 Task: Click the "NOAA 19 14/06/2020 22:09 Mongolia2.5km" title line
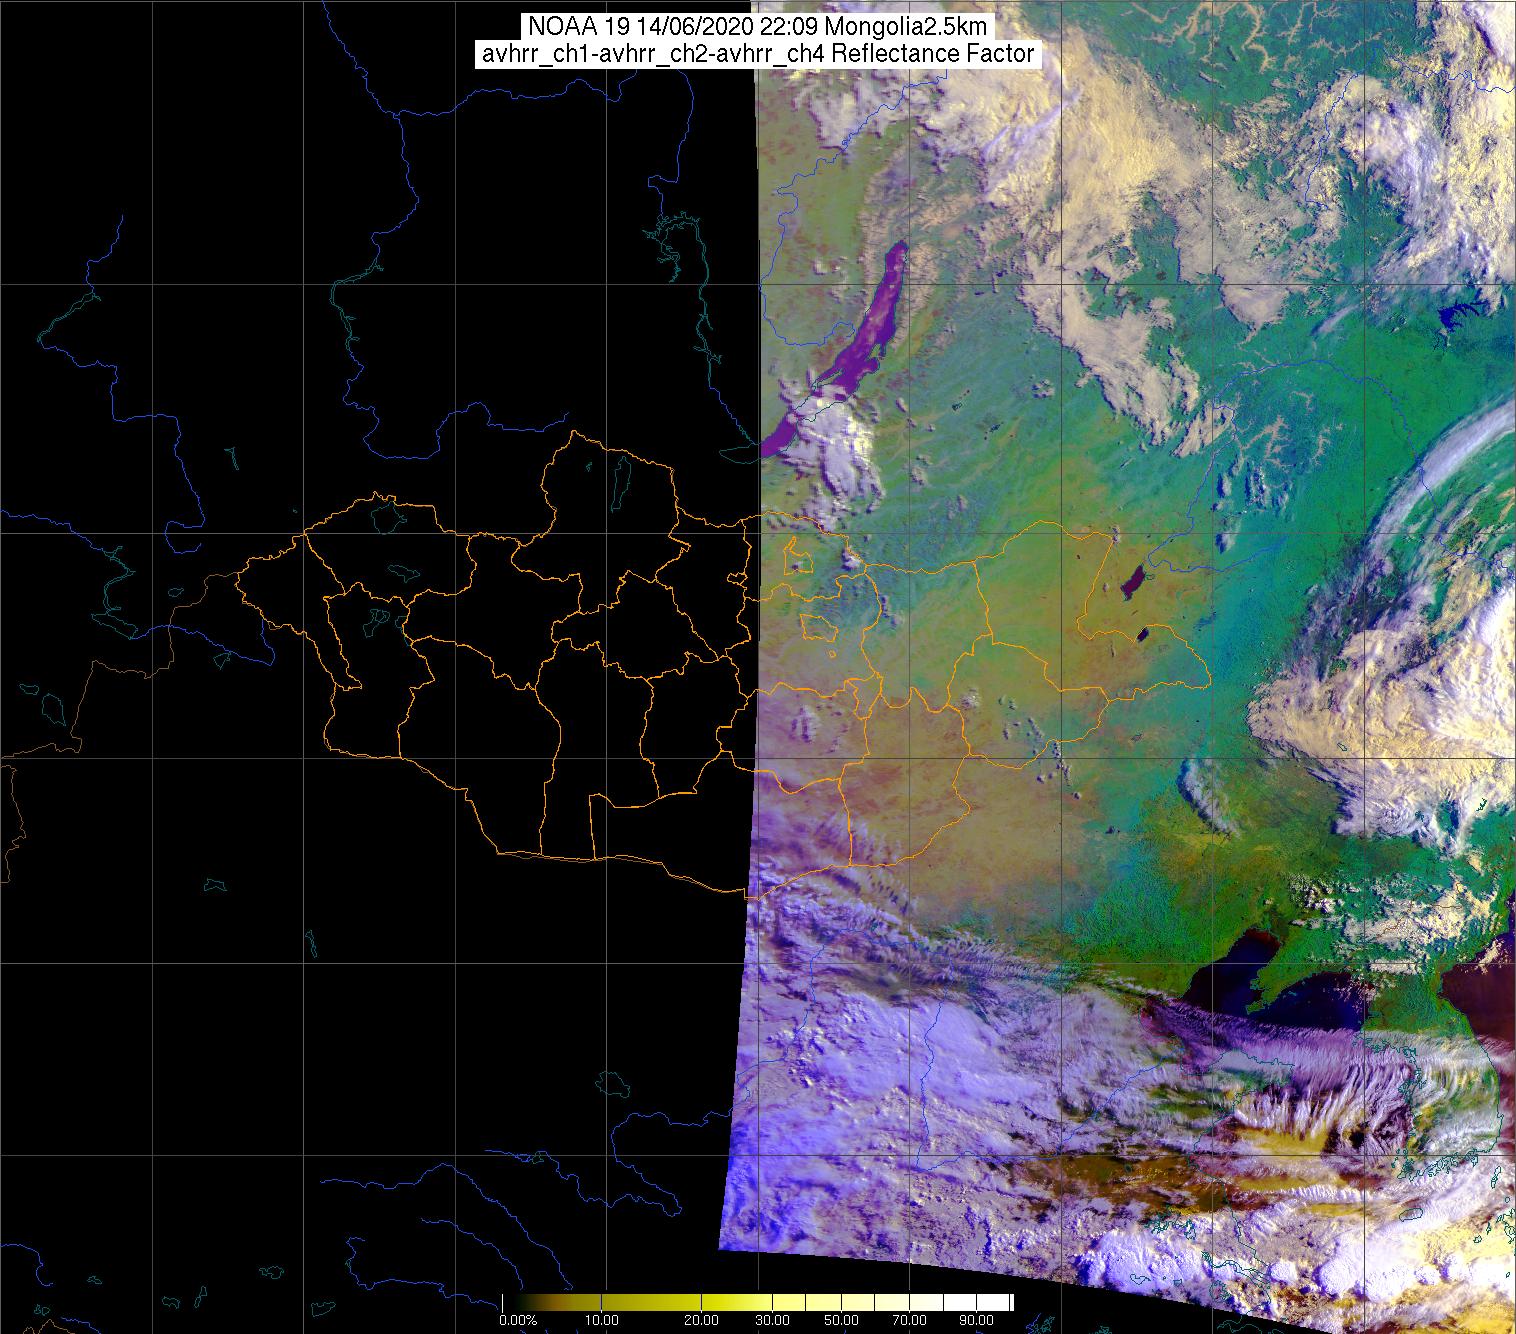[x=758, y=27]
